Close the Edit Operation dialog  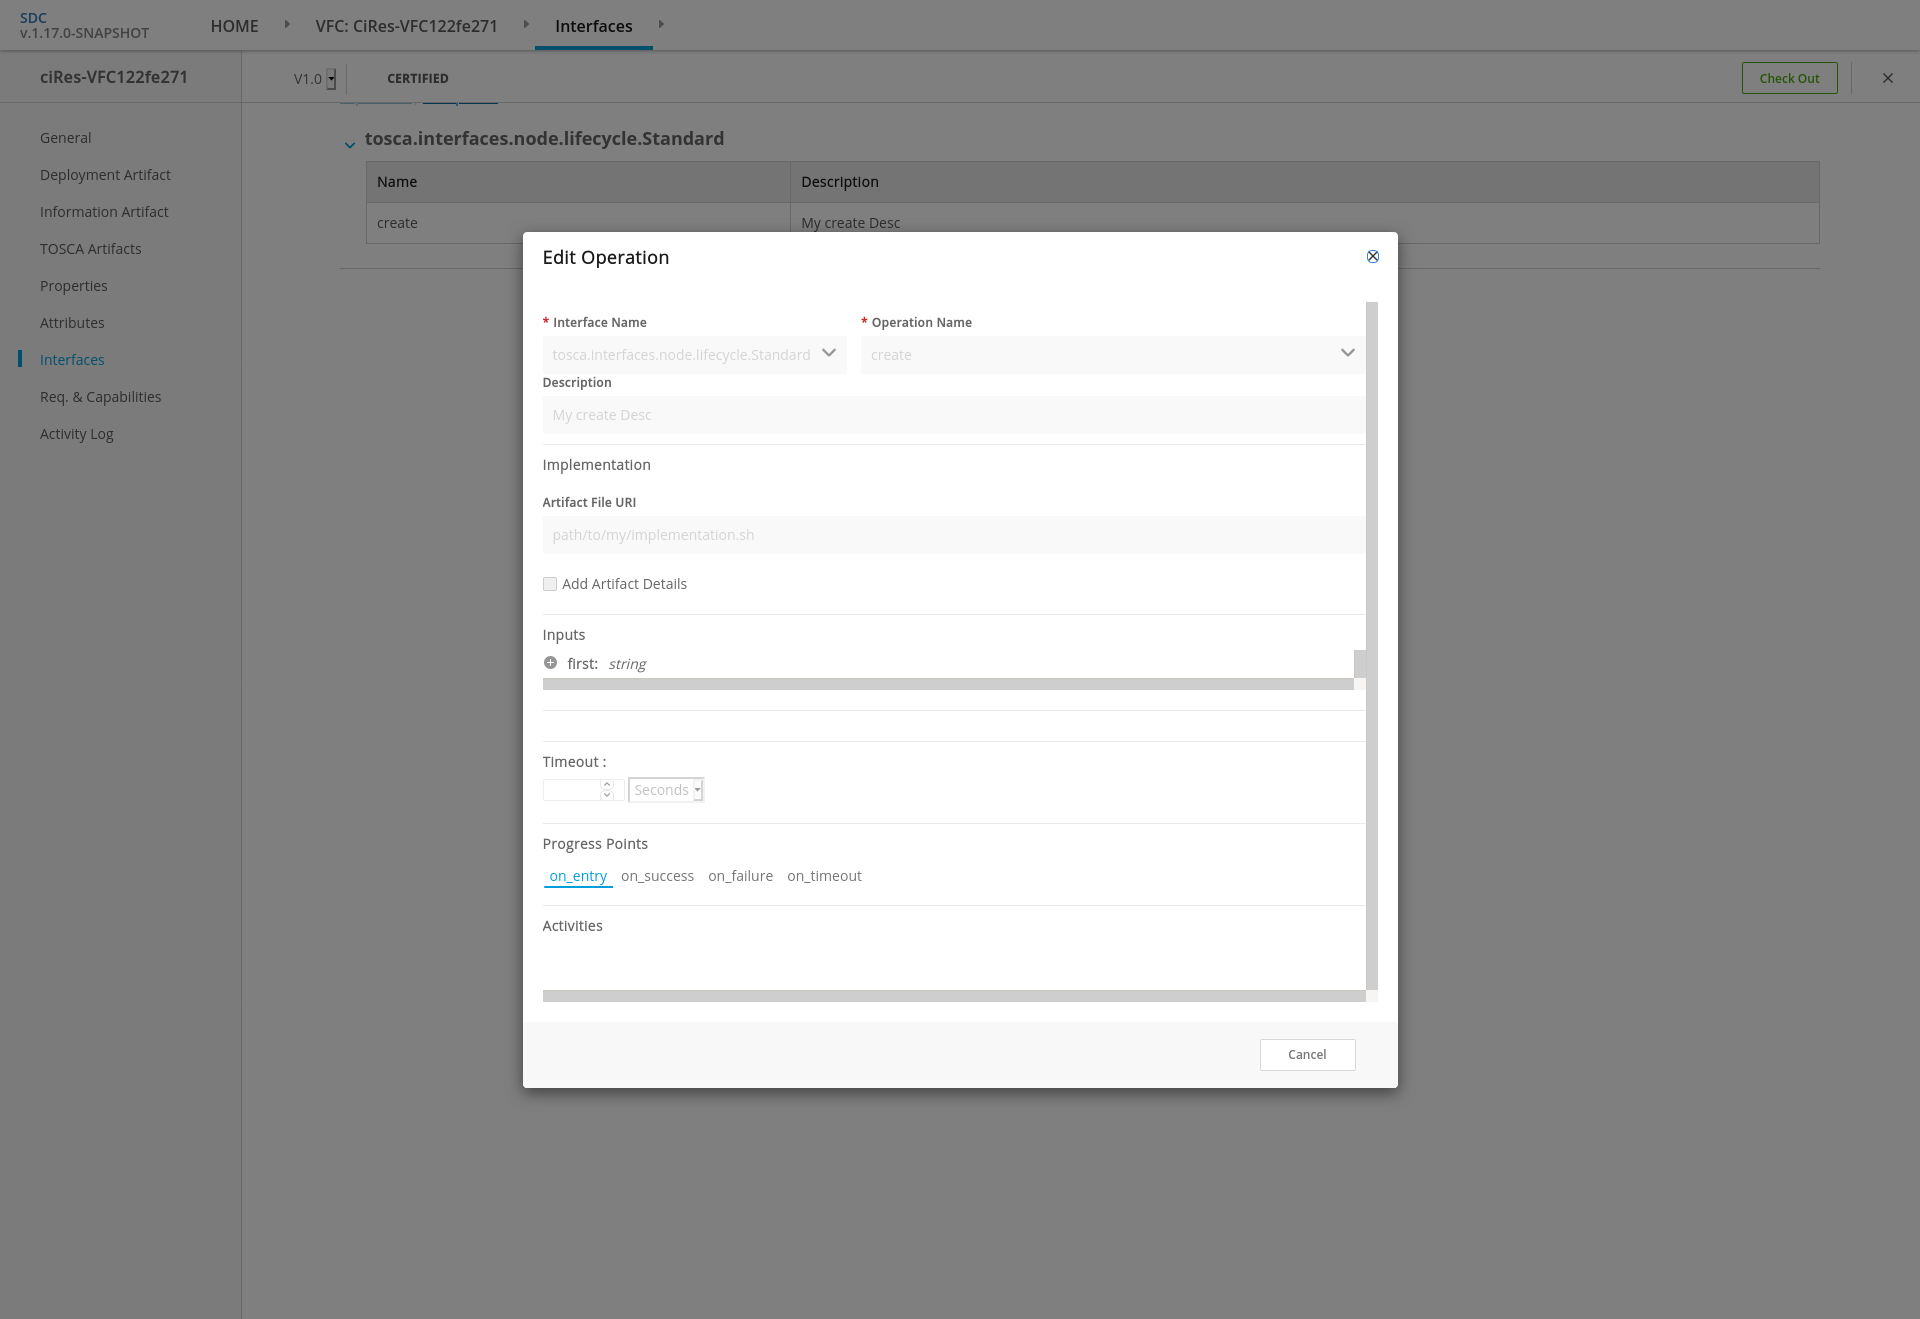pyautogui.click(x=1372, y=257)
